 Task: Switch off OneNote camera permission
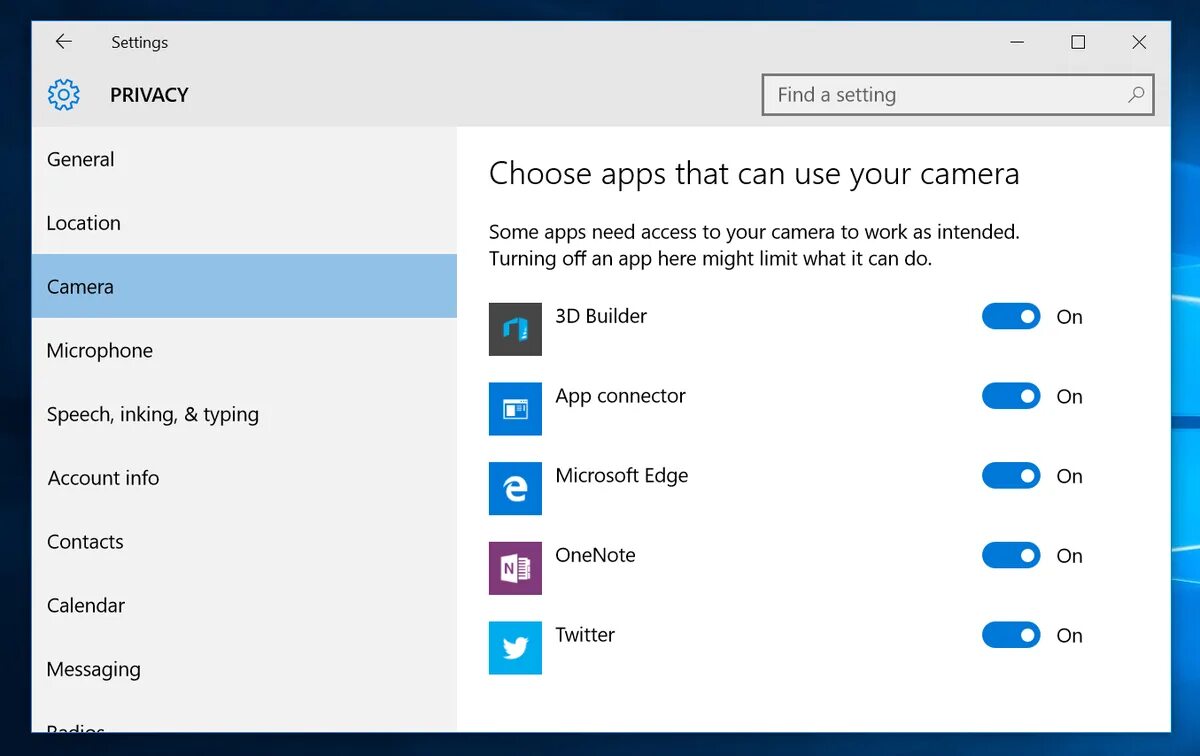(1011, 555)
